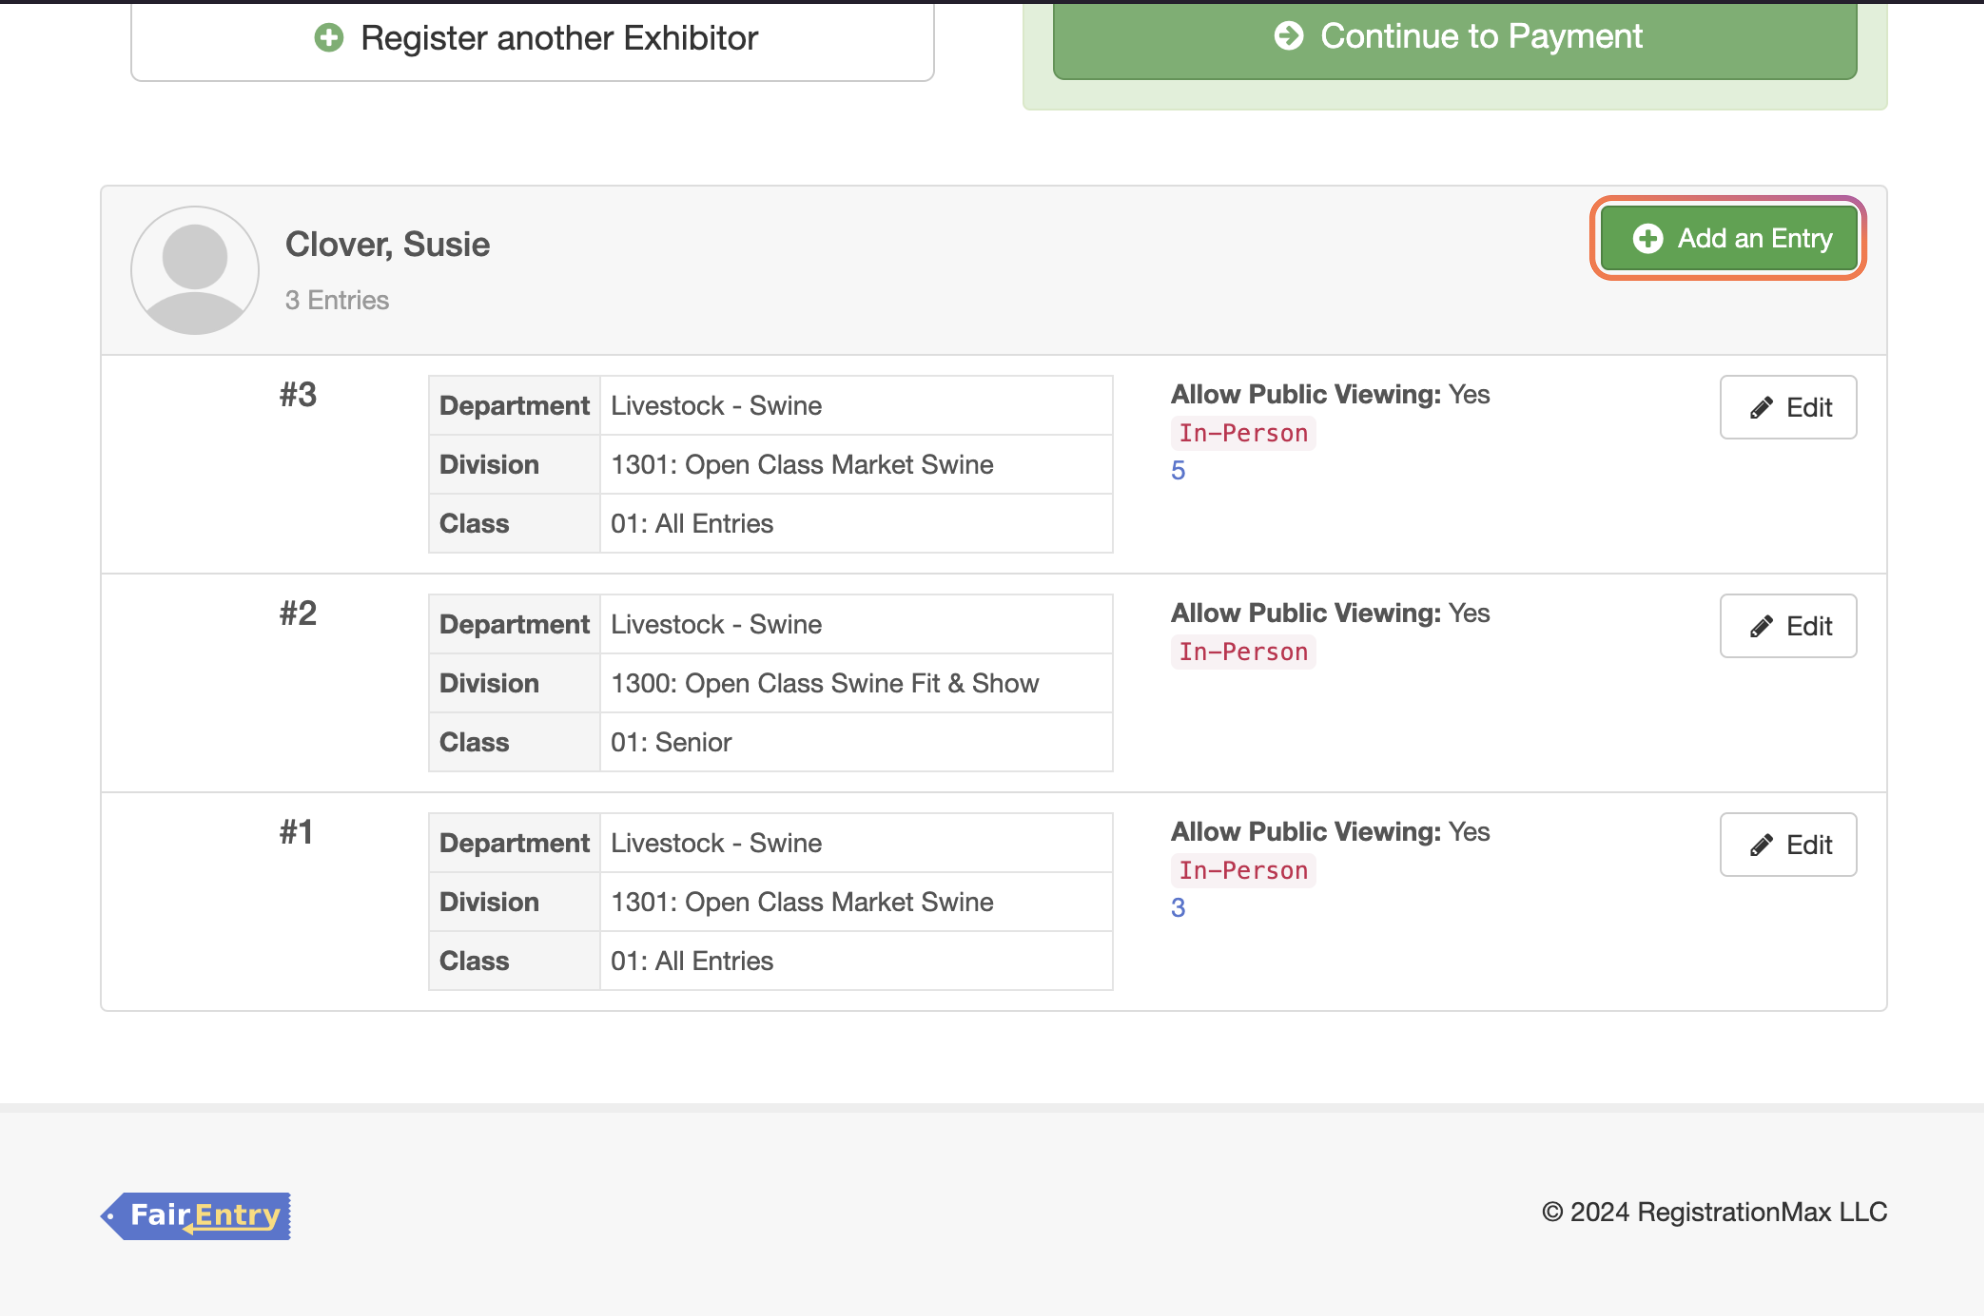The width and height of the screenshot is (1984, 1316).
Task: Click the plus icon on Add an Entry
Action: [x=1648, y=238]
